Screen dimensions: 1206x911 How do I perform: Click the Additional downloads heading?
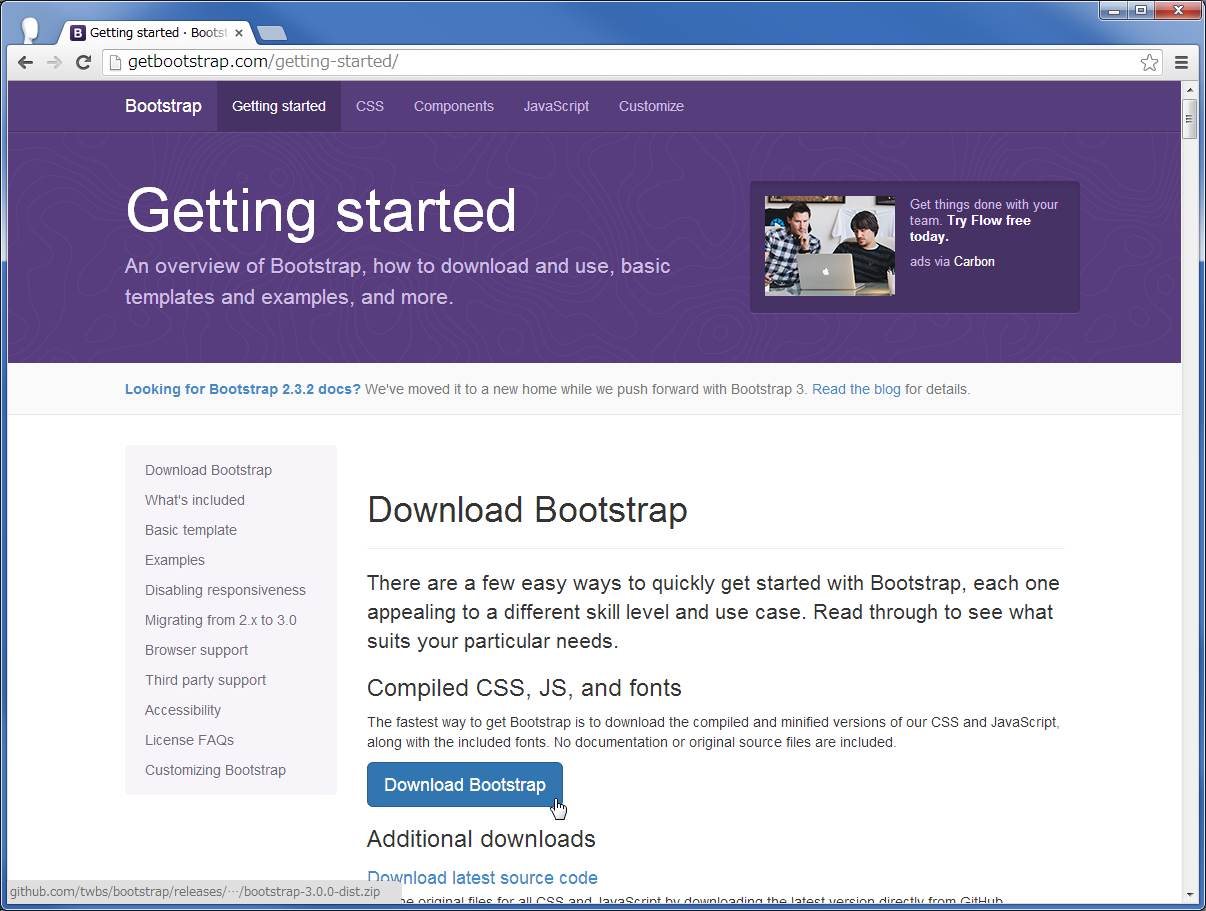481,839
